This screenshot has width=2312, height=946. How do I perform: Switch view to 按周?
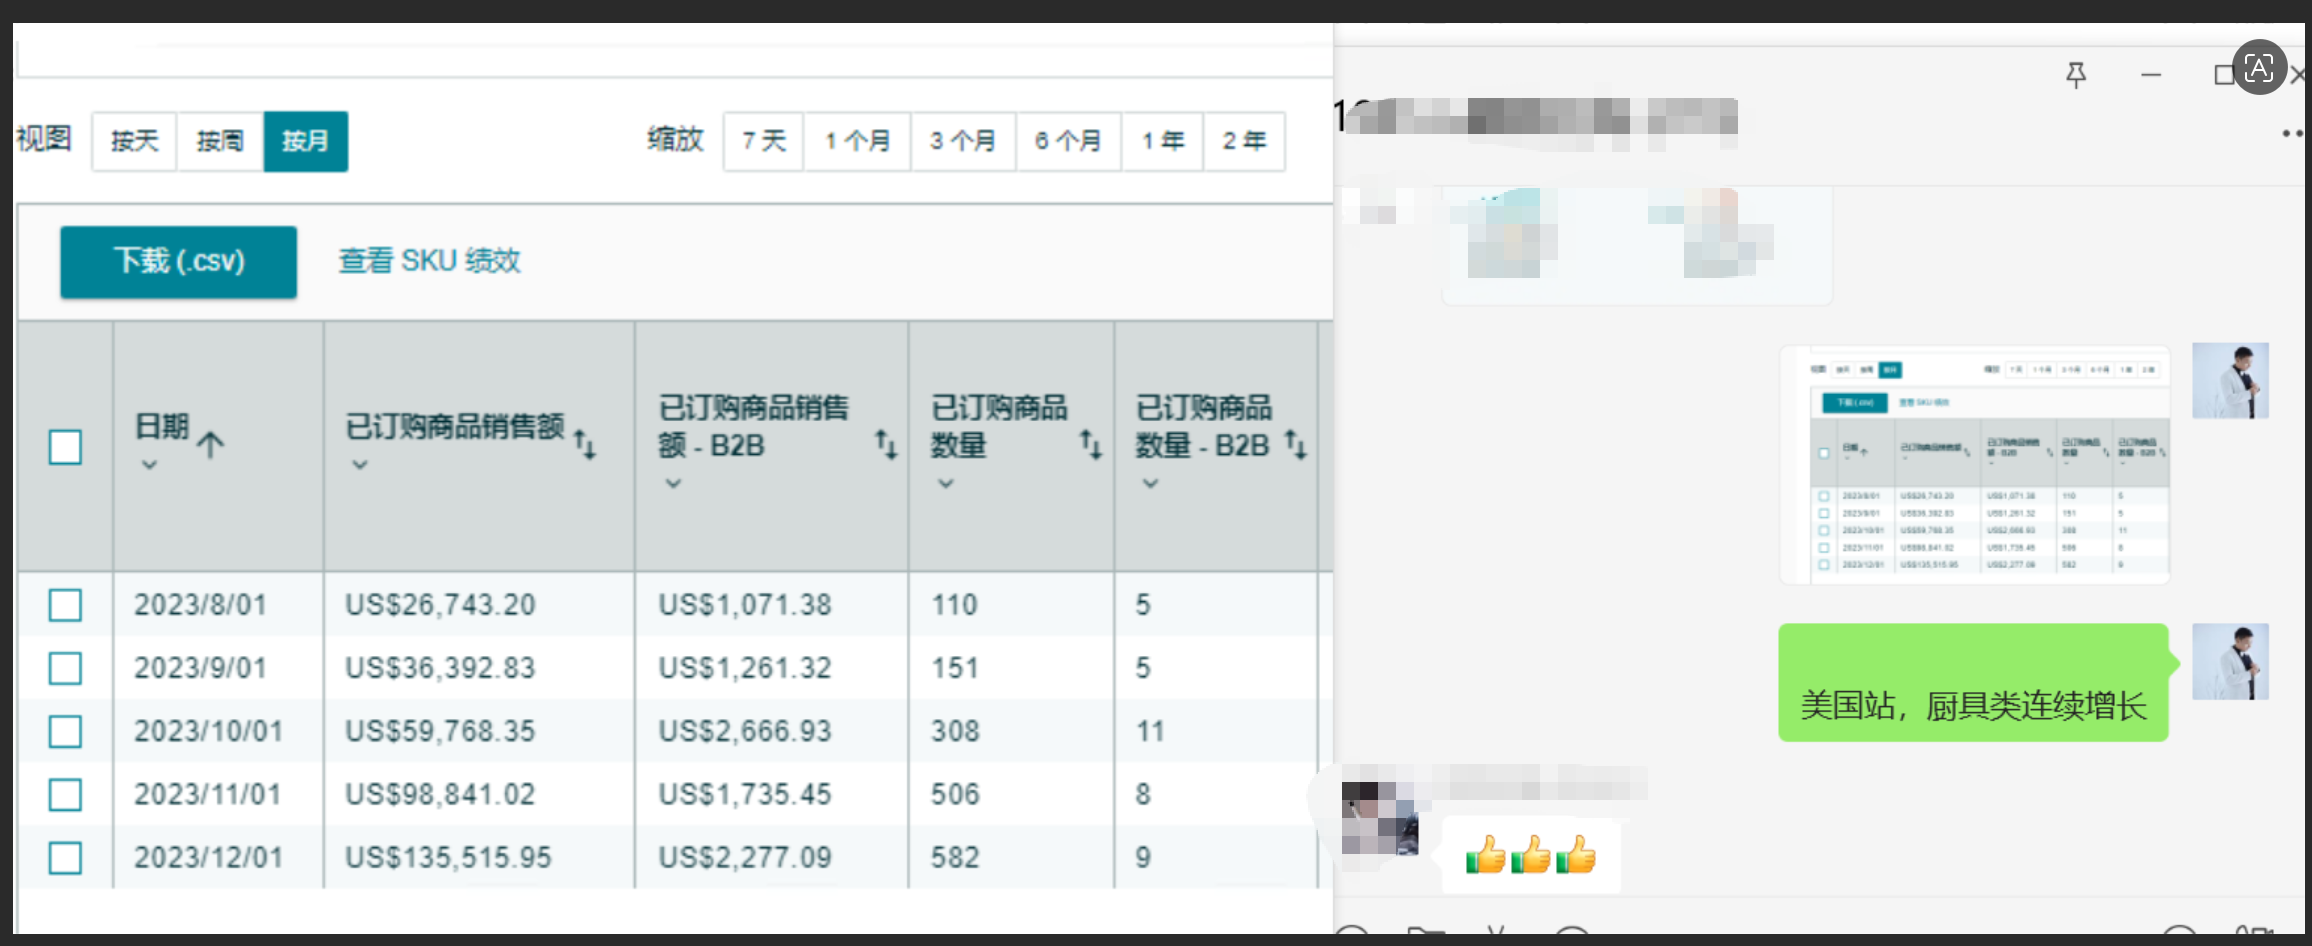[220, 141]
